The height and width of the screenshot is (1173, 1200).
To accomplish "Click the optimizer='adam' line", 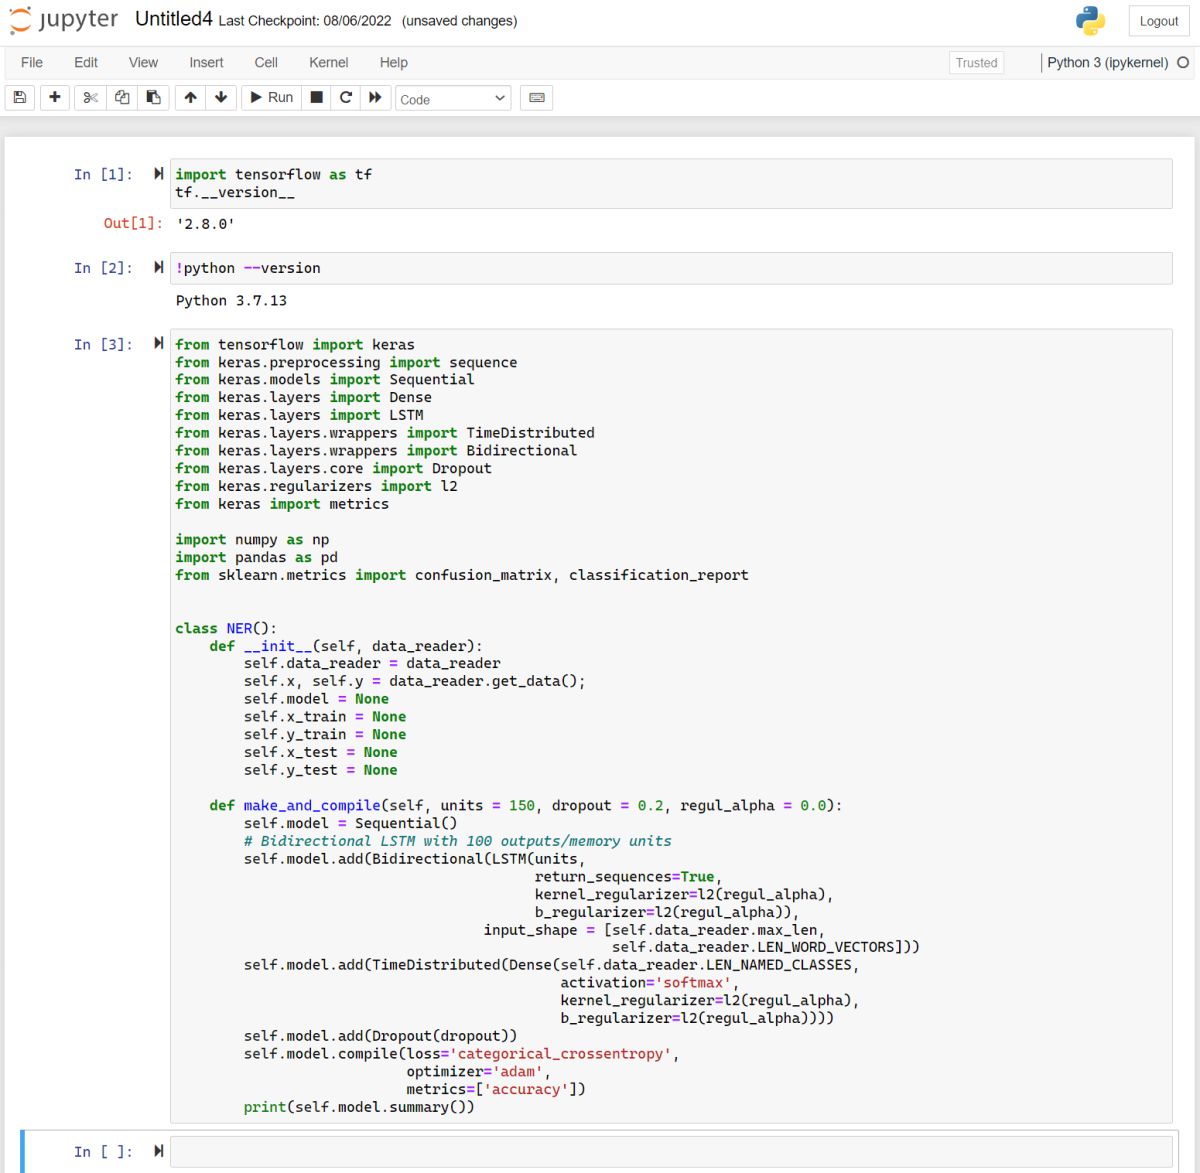I will tap(478, 1071).
